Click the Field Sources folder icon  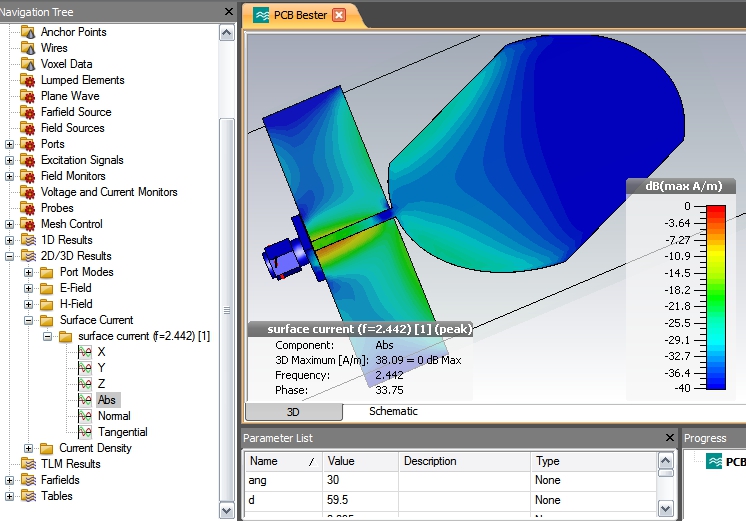pyautogui.click(x=28, y=128)
